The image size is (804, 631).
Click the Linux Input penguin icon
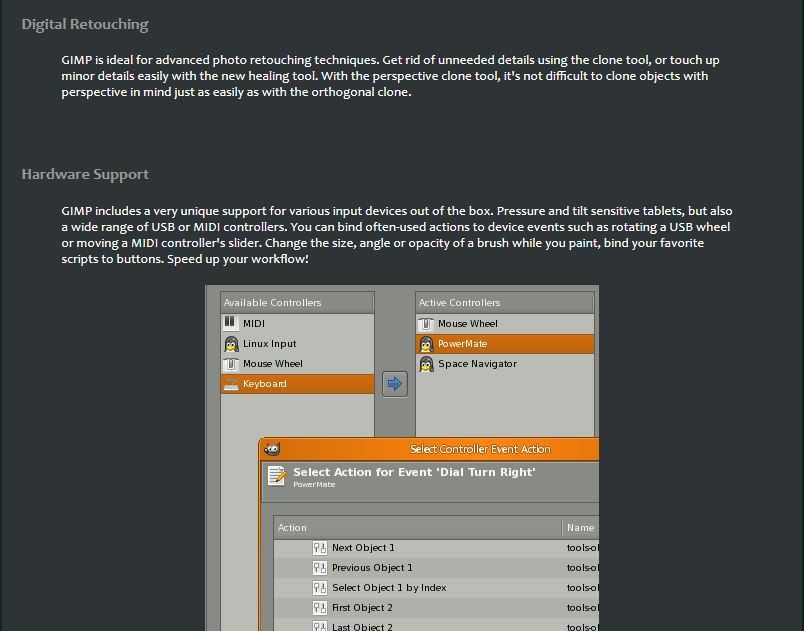click(231, 343)
